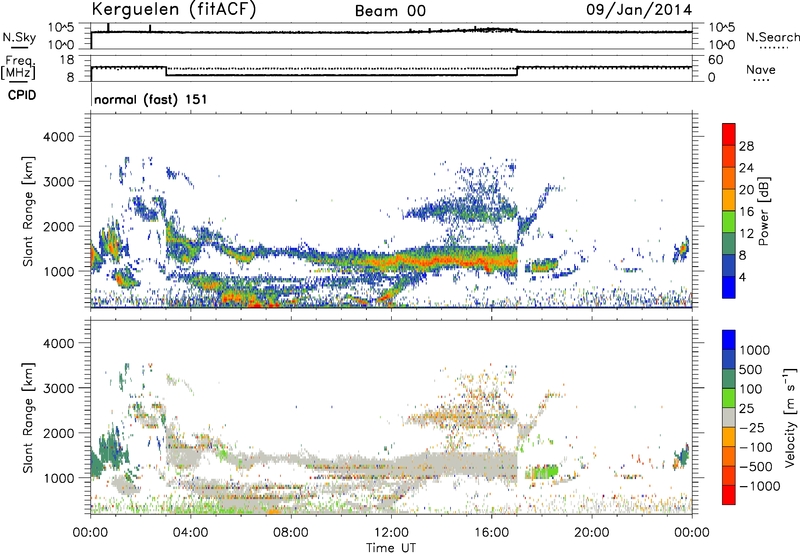Click the 'Slant Range [km]' label of velocity panel
The width and height of the screenshot is (800, 554).
28,418
